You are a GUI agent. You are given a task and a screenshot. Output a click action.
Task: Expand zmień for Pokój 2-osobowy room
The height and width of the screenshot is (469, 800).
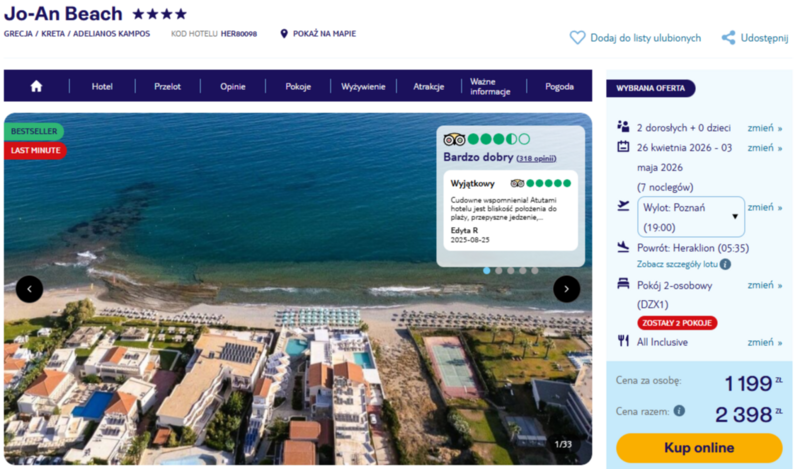(x=765, y=285)
